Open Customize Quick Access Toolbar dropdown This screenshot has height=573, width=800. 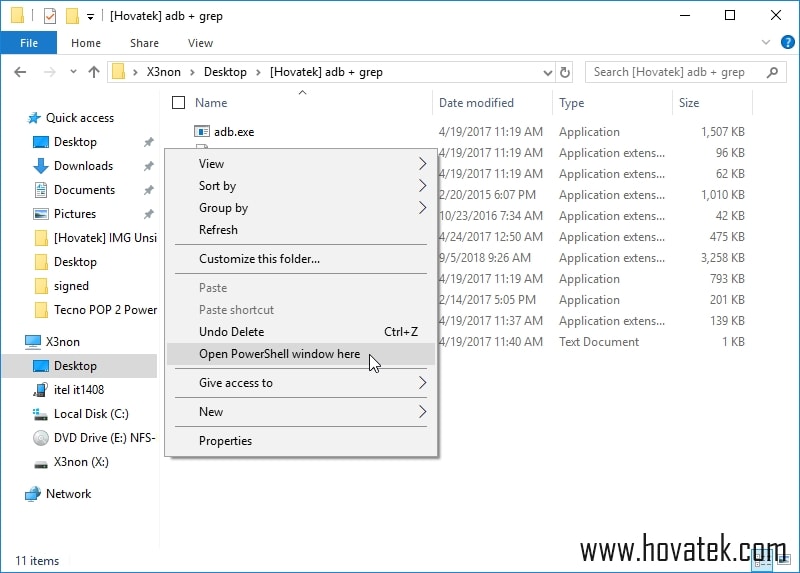click(90, 17)
